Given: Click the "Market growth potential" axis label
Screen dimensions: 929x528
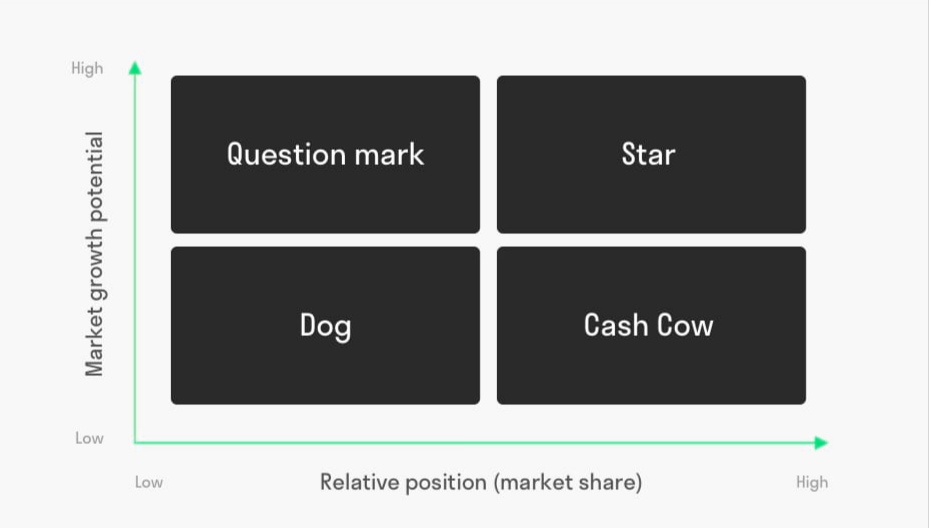Looking at the screenshot, I should (x=94, y=254).
